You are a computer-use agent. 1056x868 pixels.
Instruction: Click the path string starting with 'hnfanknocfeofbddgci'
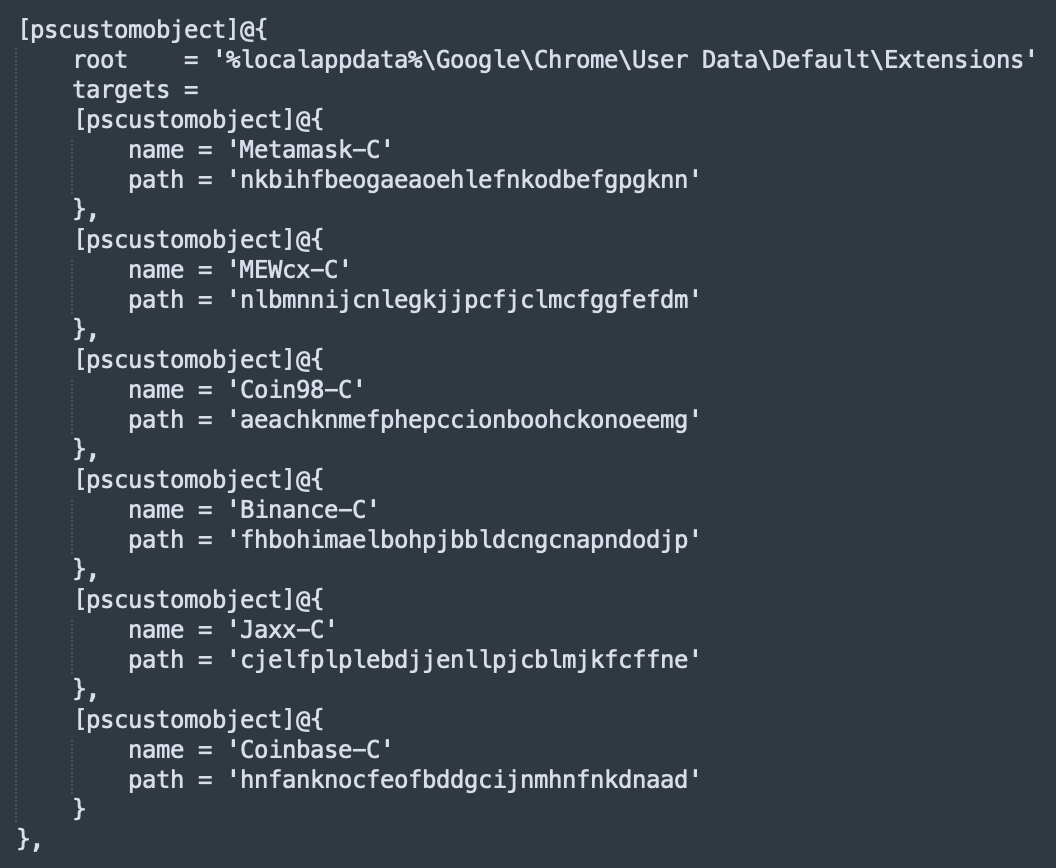pos(464,779)
